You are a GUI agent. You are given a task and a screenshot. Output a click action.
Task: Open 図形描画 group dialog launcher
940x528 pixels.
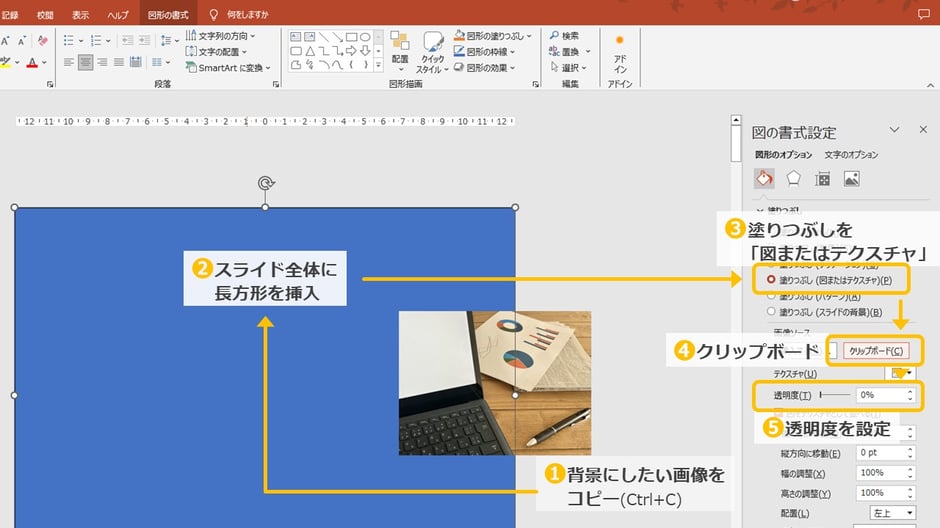[x=535, y=85]
